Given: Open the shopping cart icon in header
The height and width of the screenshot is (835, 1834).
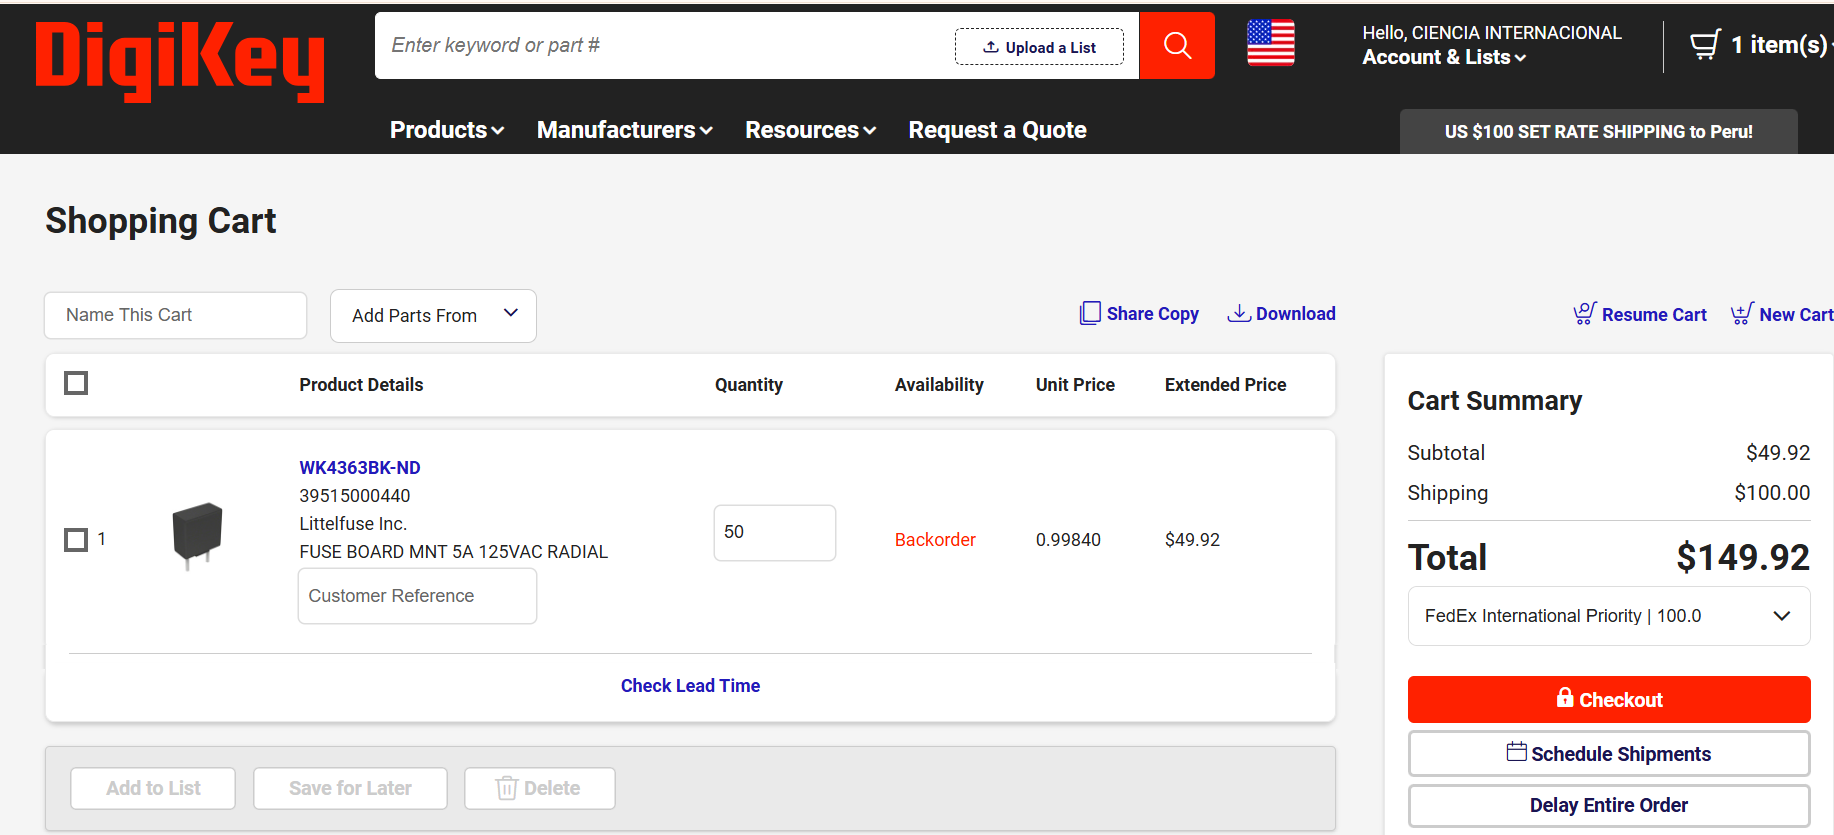Looking at the screenshot, I should pos(1705,44).
